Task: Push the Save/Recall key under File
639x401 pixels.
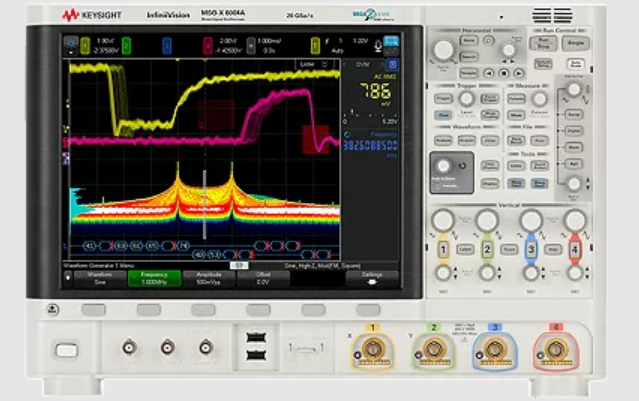Action: tap(516, 141)
